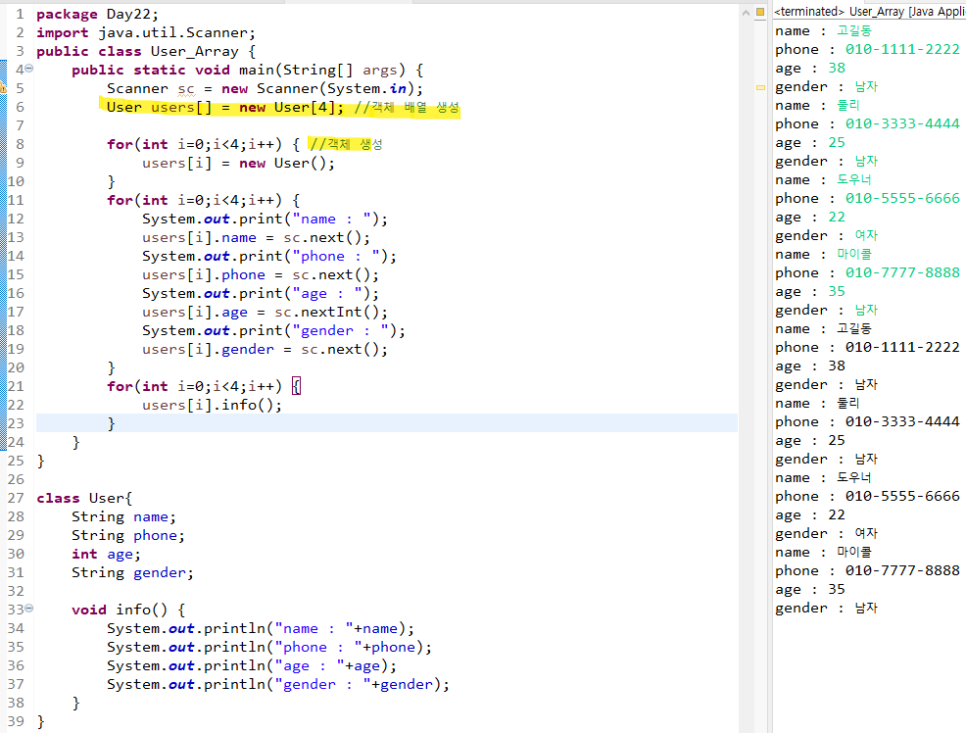Click 'users[i].phone = sc.next();' line
Screen dimensions: 966x733
coord(261,275)
